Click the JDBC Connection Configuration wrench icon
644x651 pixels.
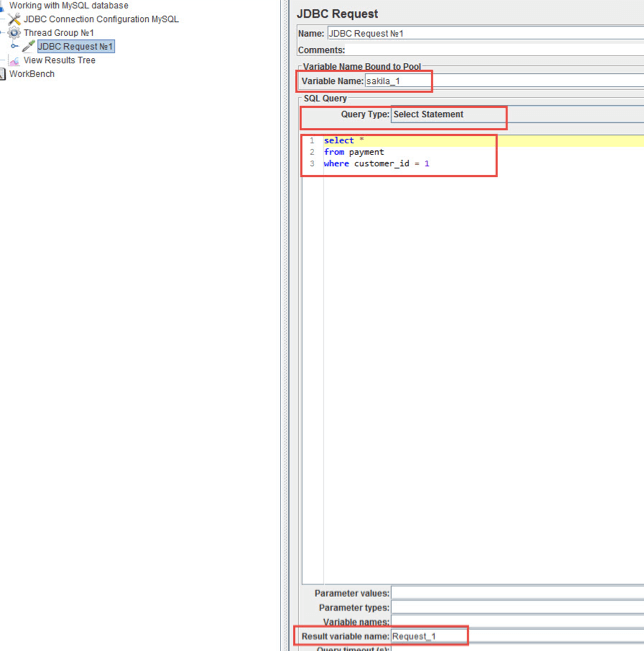coord(15,19)
